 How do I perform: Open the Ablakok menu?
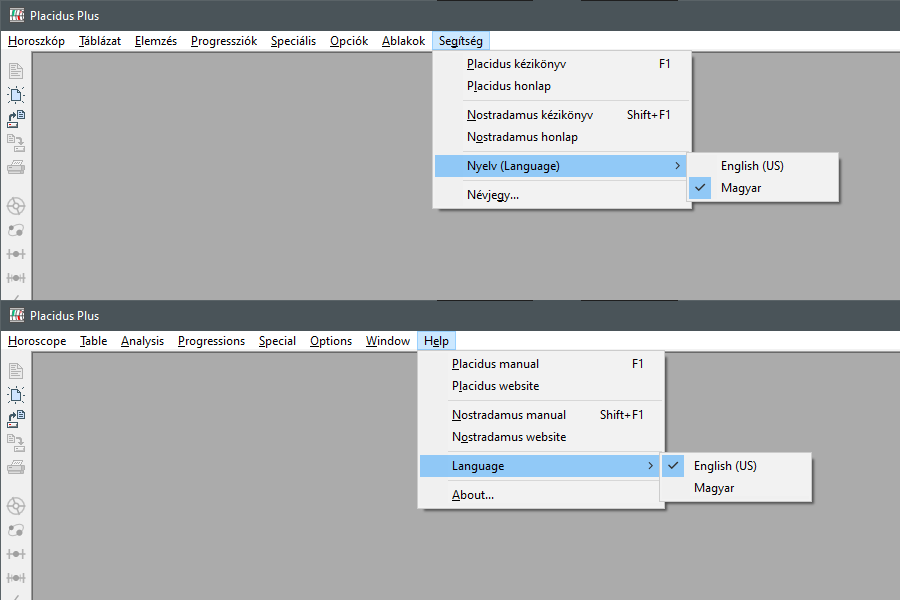click(x=404, y=41)
